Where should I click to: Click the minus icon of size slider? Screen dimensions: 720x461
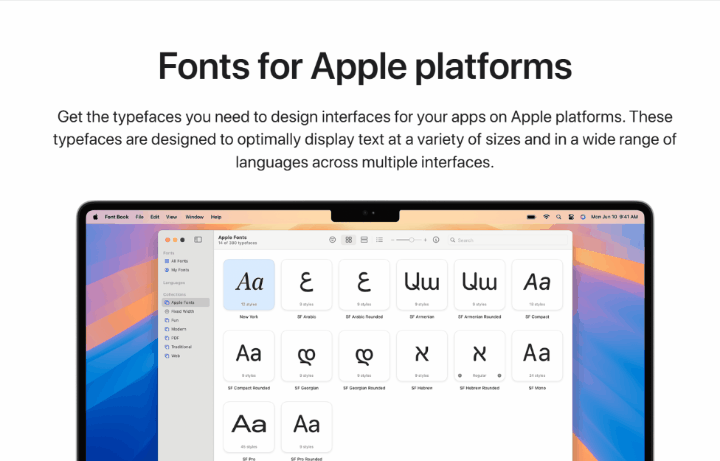coord(393,240)
